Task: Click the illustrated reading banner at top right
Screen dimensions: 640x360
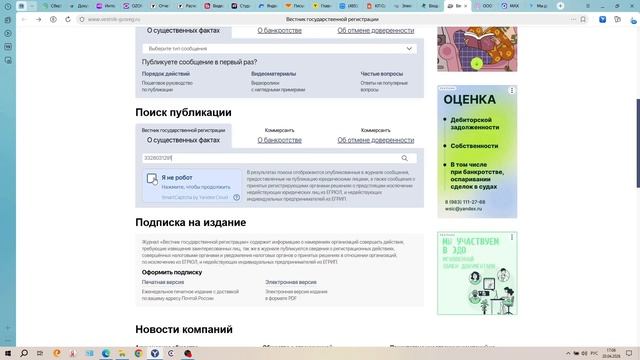Action: [477, 49]
